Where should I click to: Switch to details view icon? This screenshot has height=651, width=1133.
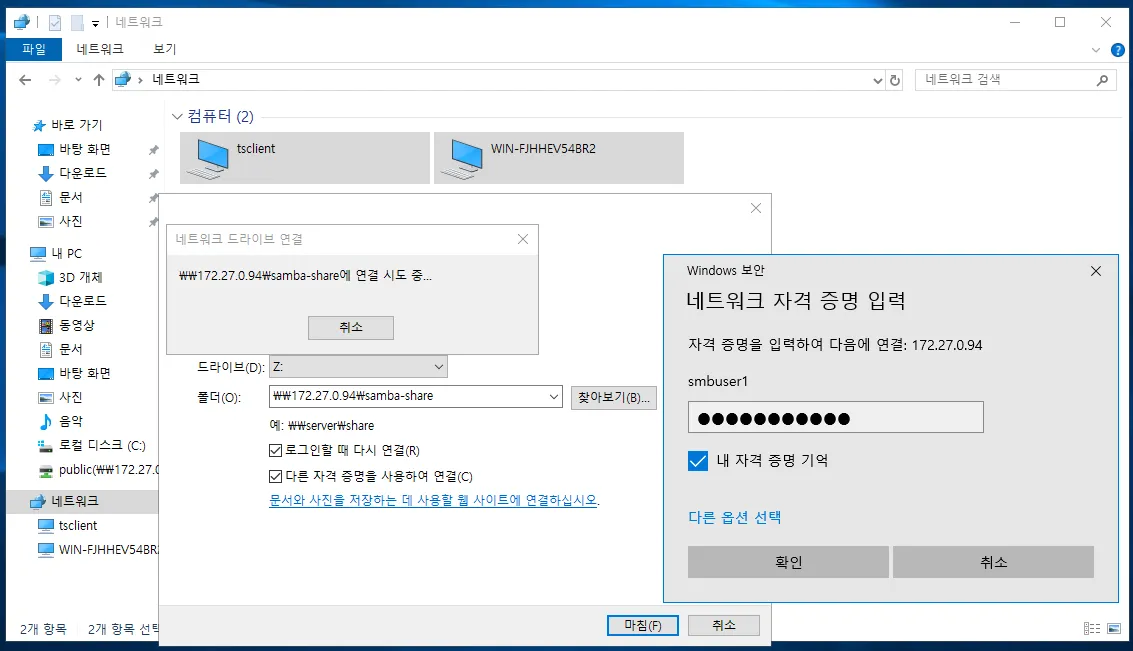(x=1092, y=629)
